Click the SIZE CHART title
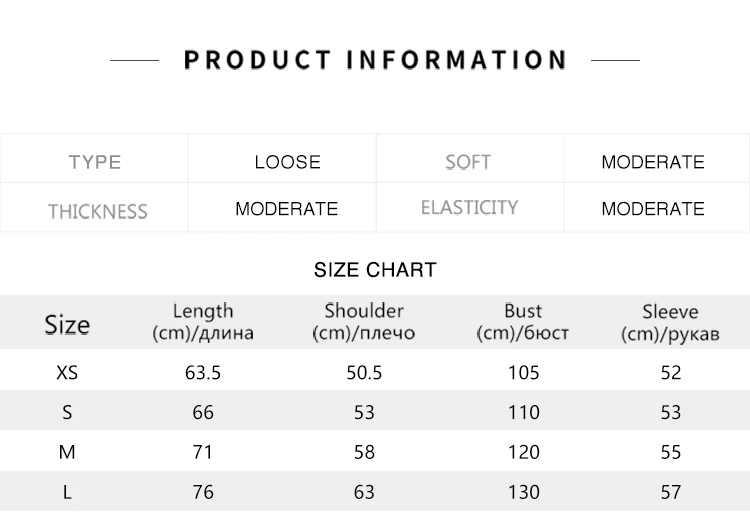 point(375,270)
